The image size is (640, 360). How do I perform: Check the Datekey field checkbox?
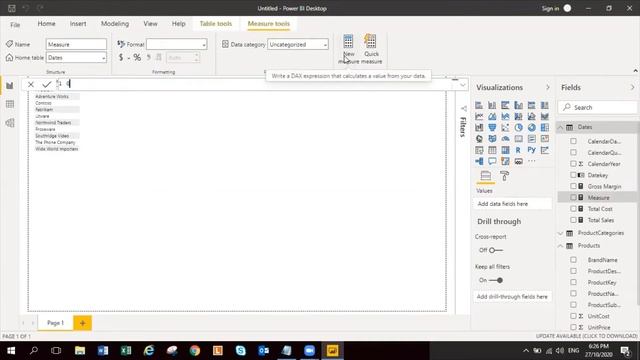coord(573,175)
